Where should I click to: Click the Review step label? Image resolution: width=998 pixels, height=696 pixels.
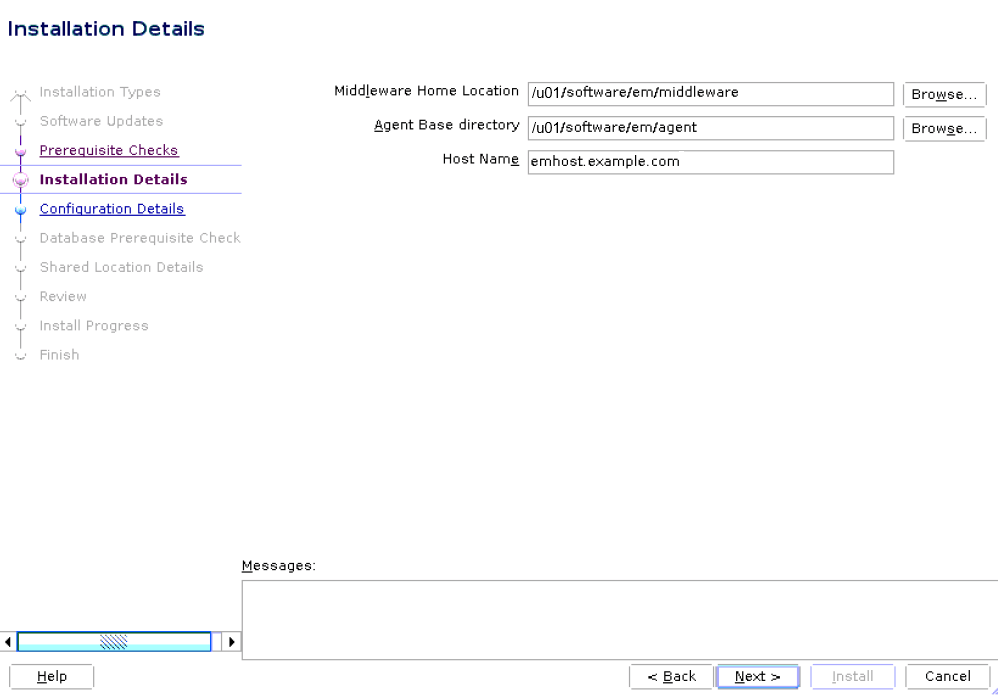pos(63,296)
